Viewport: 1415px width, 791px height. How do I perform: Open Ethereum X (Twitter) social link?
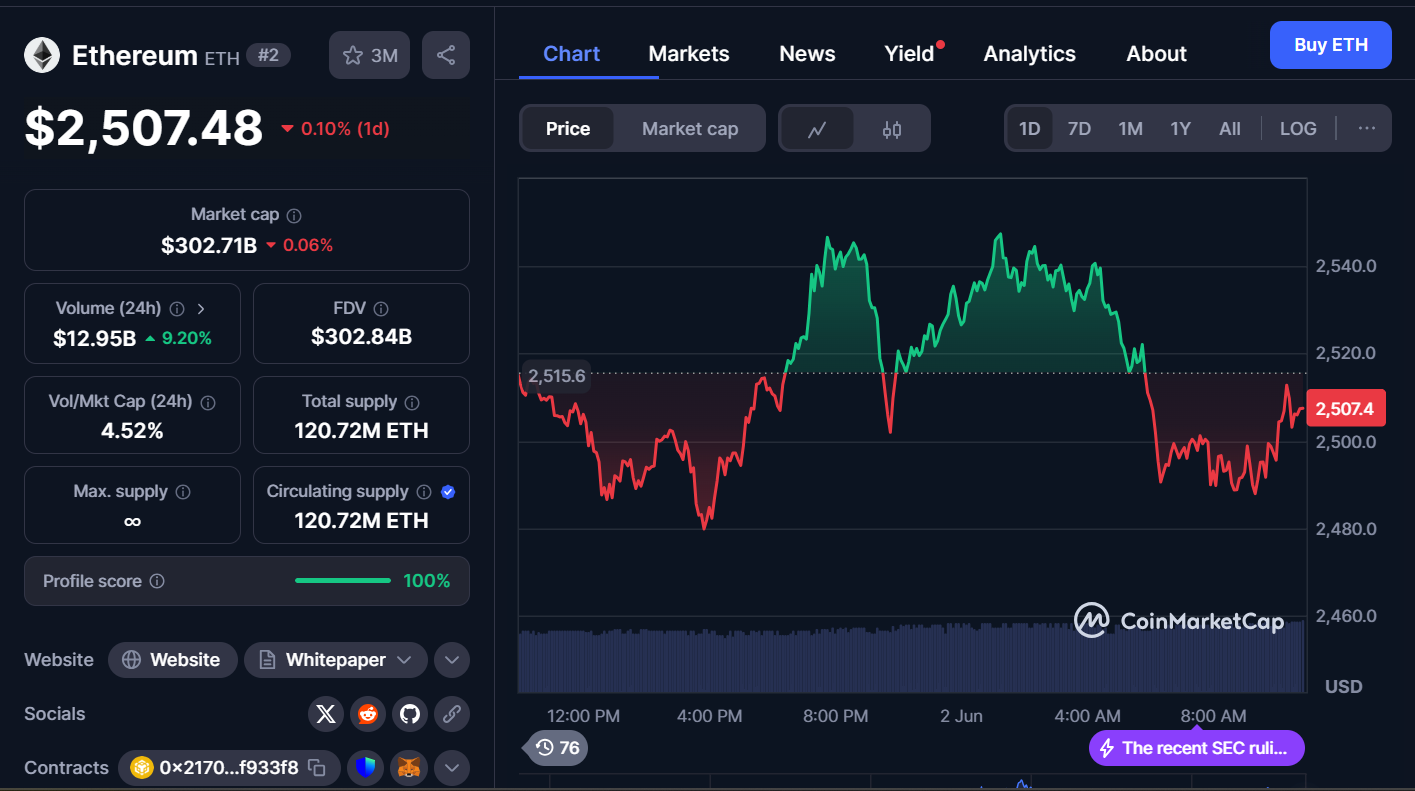325,714
